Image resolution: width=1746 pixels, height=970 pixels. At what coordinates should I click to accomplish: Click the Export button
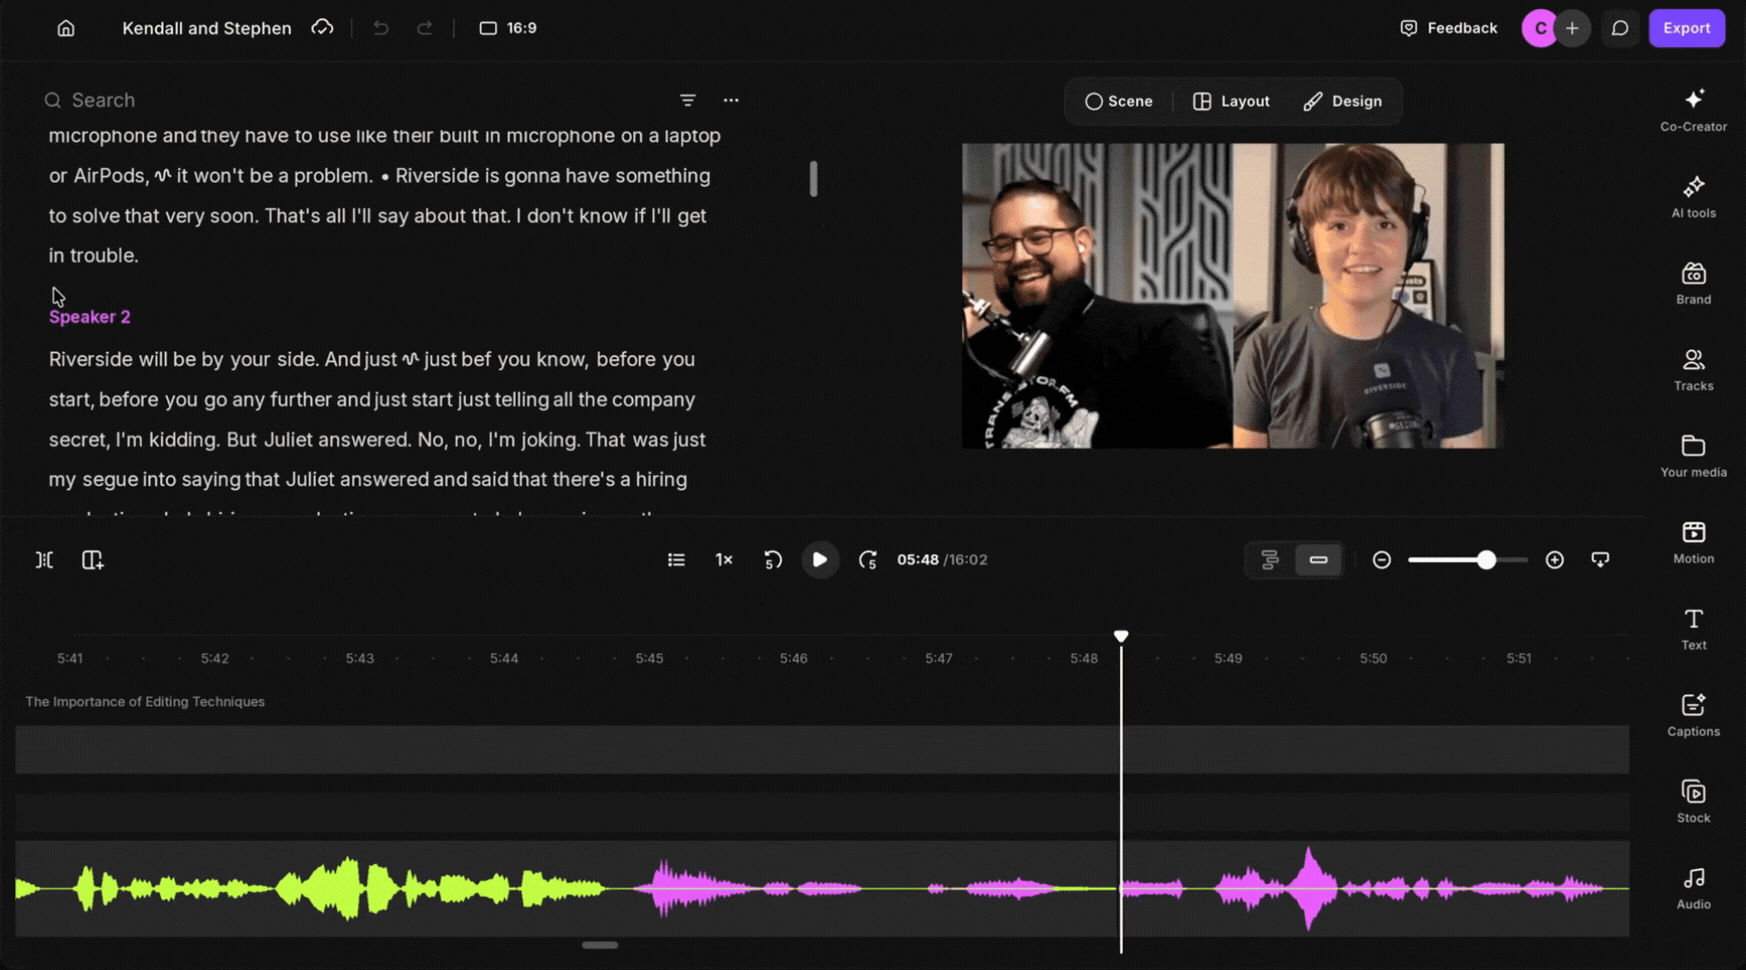tap(1686, 28)
